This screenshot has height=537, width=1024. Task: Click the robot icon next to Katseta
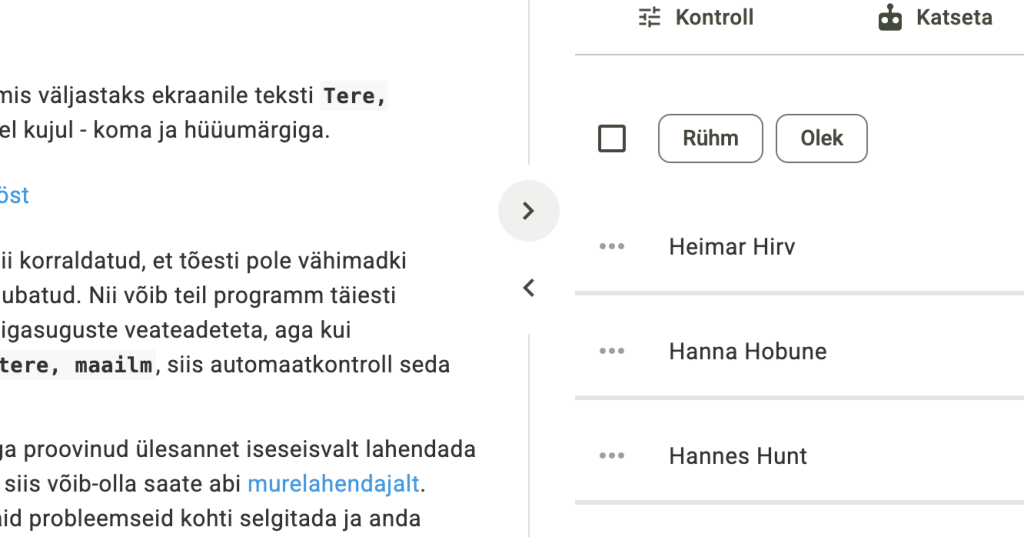(x=890, y=17)
